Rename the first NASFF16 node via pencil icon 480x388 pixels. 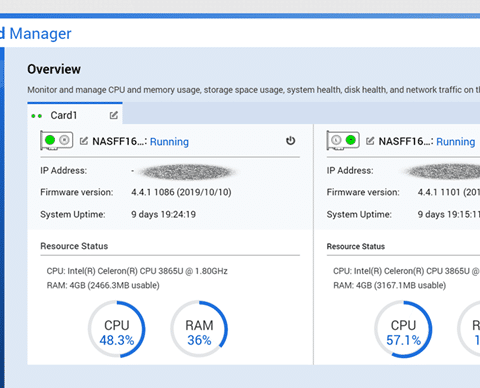click(x=84, y=141)
